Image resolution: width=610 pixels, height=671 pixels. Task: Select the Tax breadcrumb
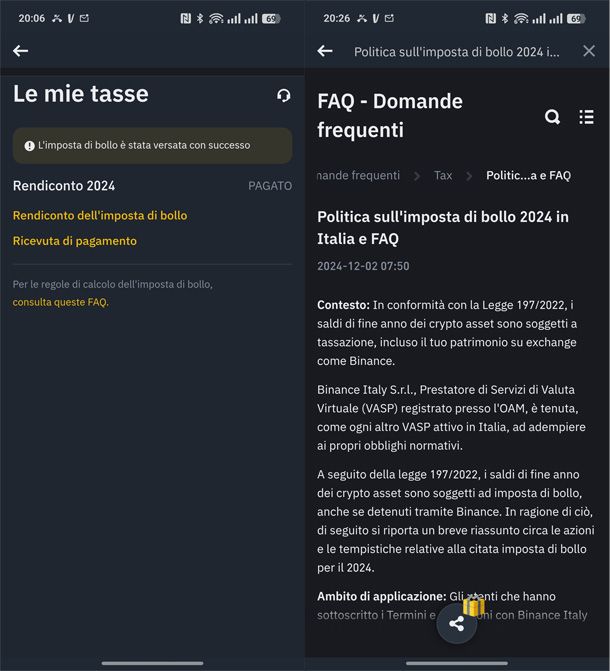tap(443, 175)
